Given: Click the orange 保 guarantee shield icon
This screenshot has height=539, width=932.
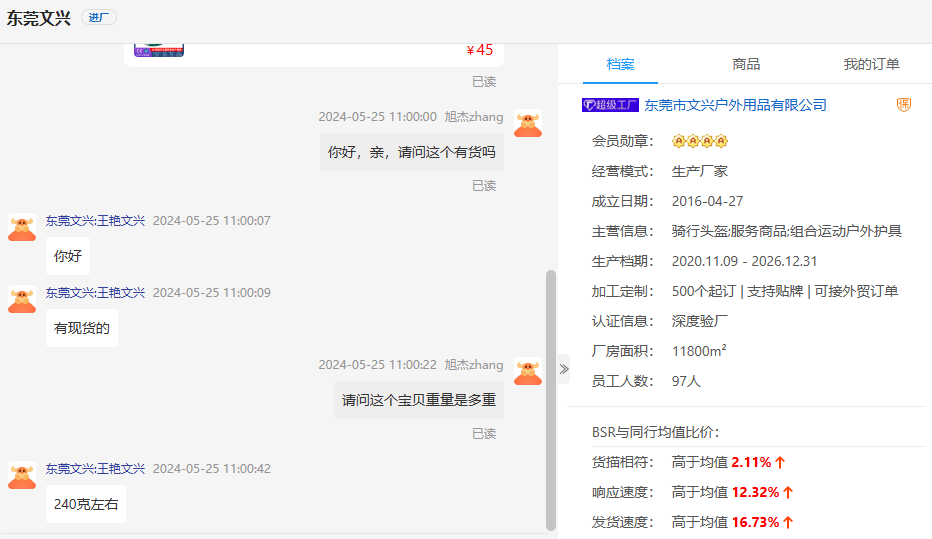Looking at the screenshot, I should (x=903, y=105).
